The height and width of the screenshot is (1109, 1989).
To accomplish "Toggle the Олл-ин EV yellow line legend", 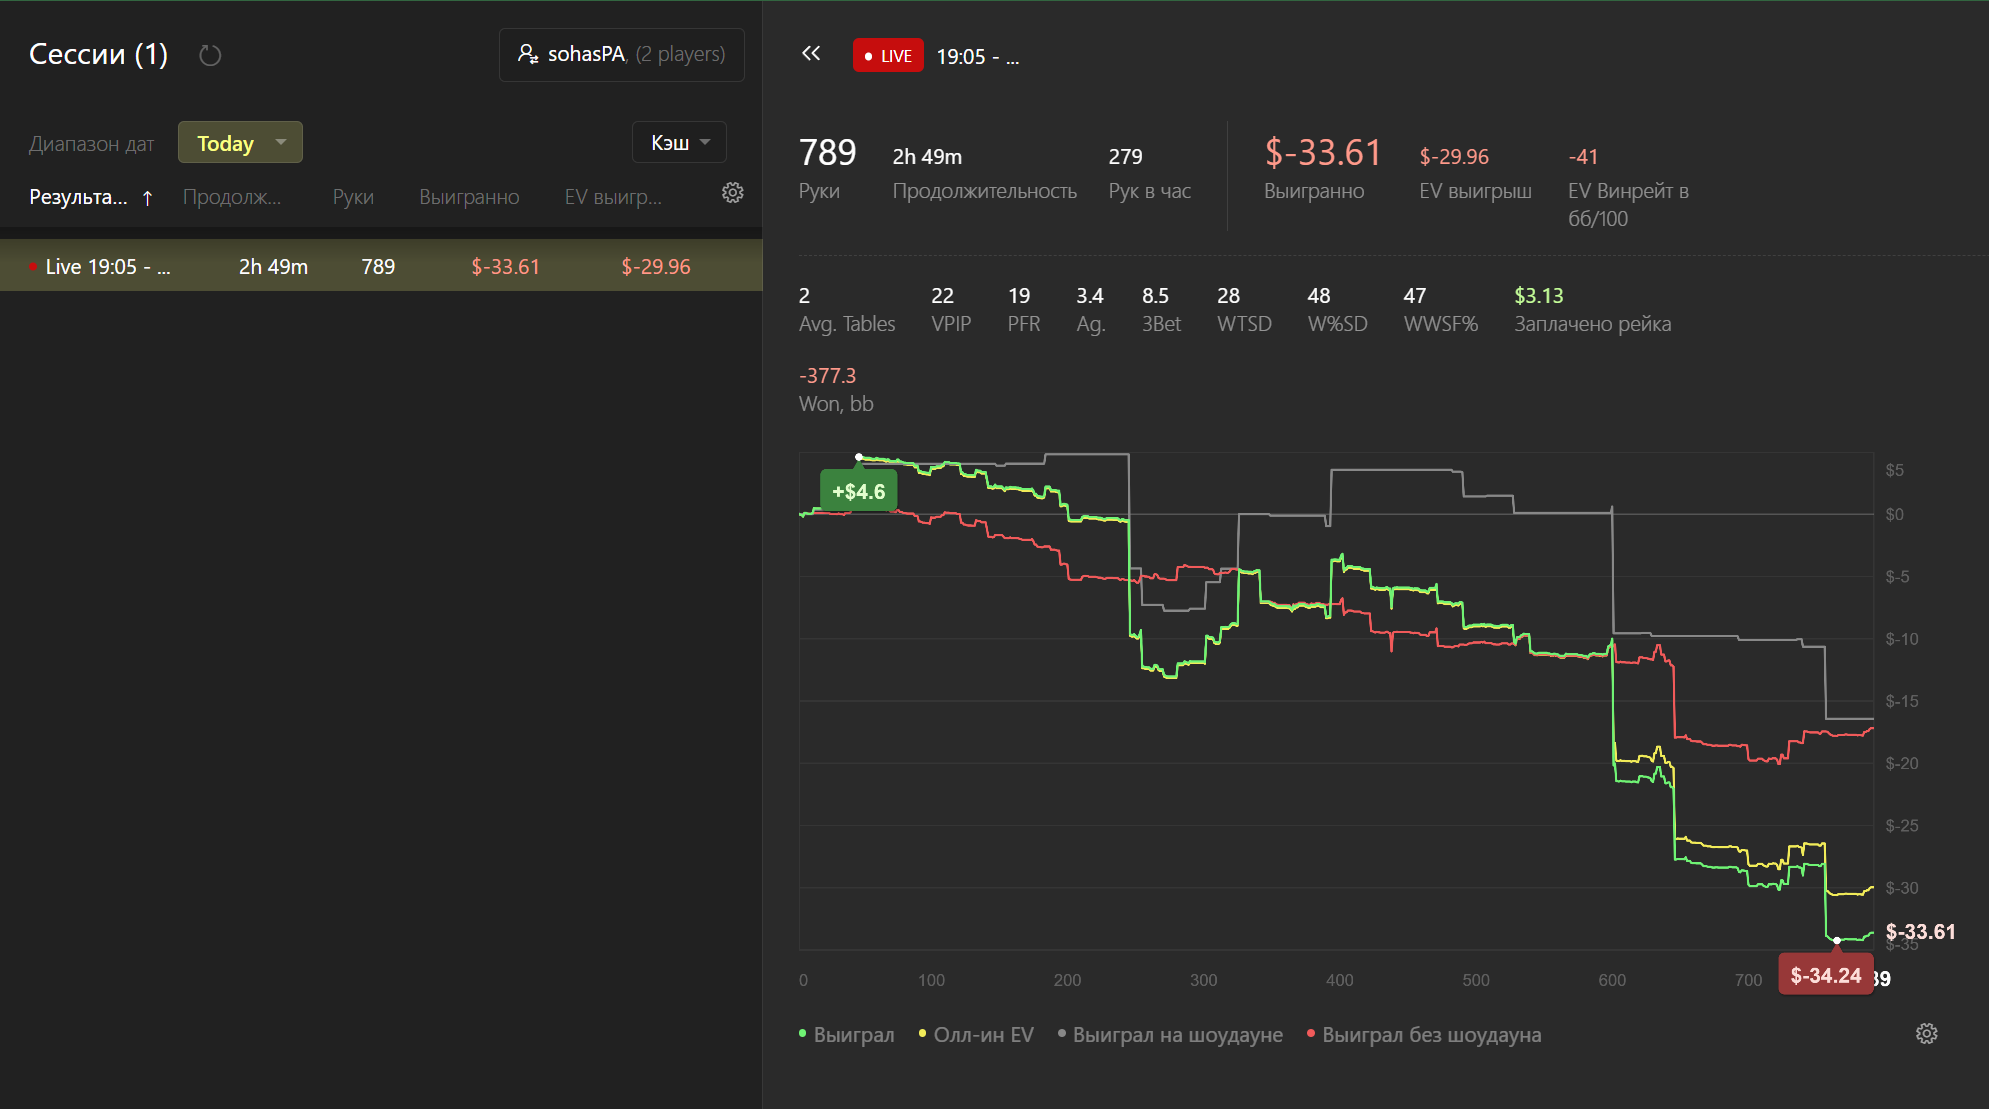I will (x=976, y=1035).
